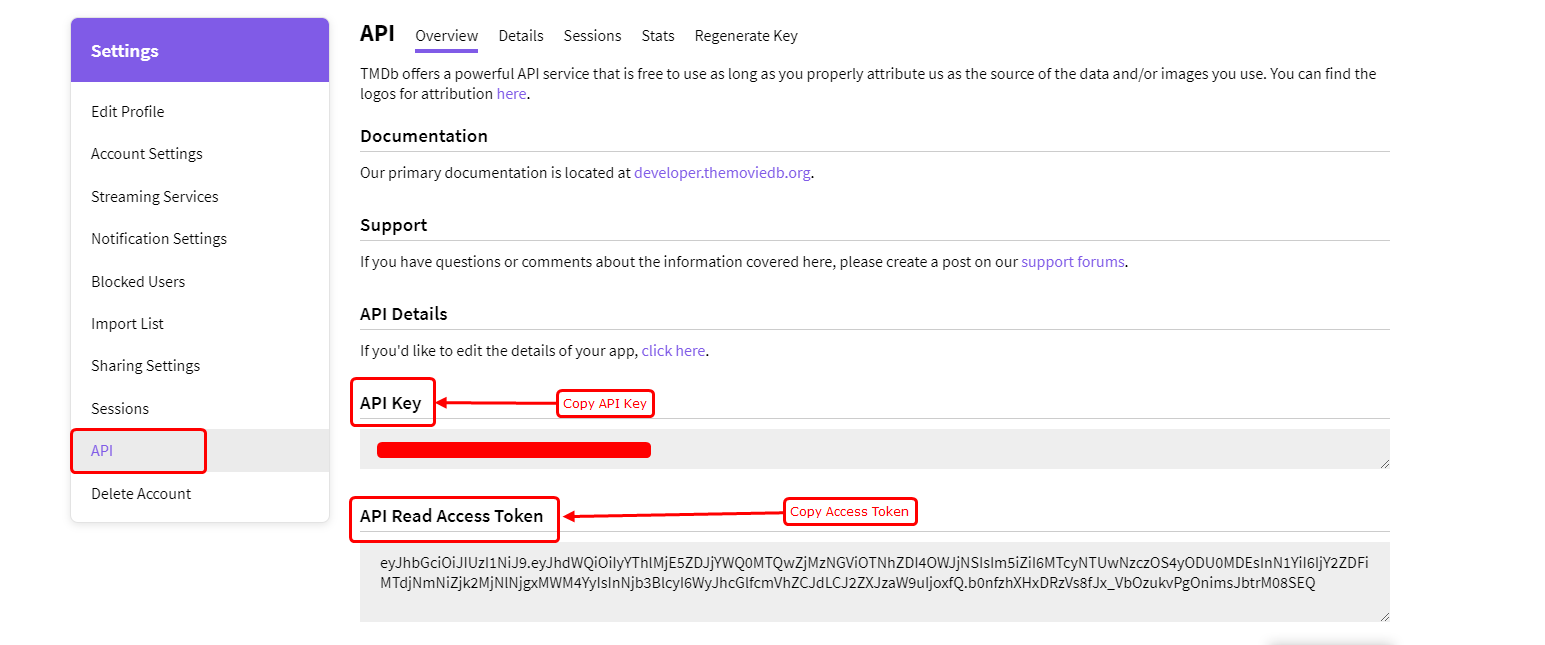The image size is (1545, 645).
Task: Open the Sessions tab beside Details
Action: [592, 36]
